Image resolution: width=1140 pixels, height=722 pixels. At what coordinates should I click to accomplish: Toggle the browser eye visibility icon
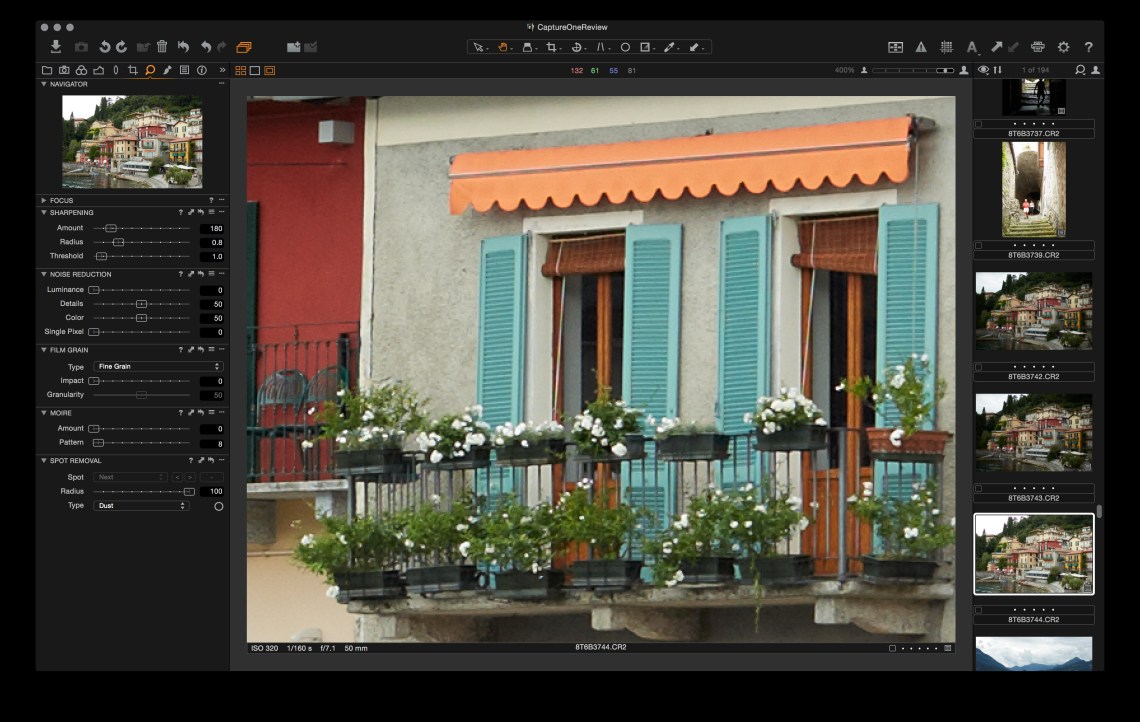[x=983, y=70]
